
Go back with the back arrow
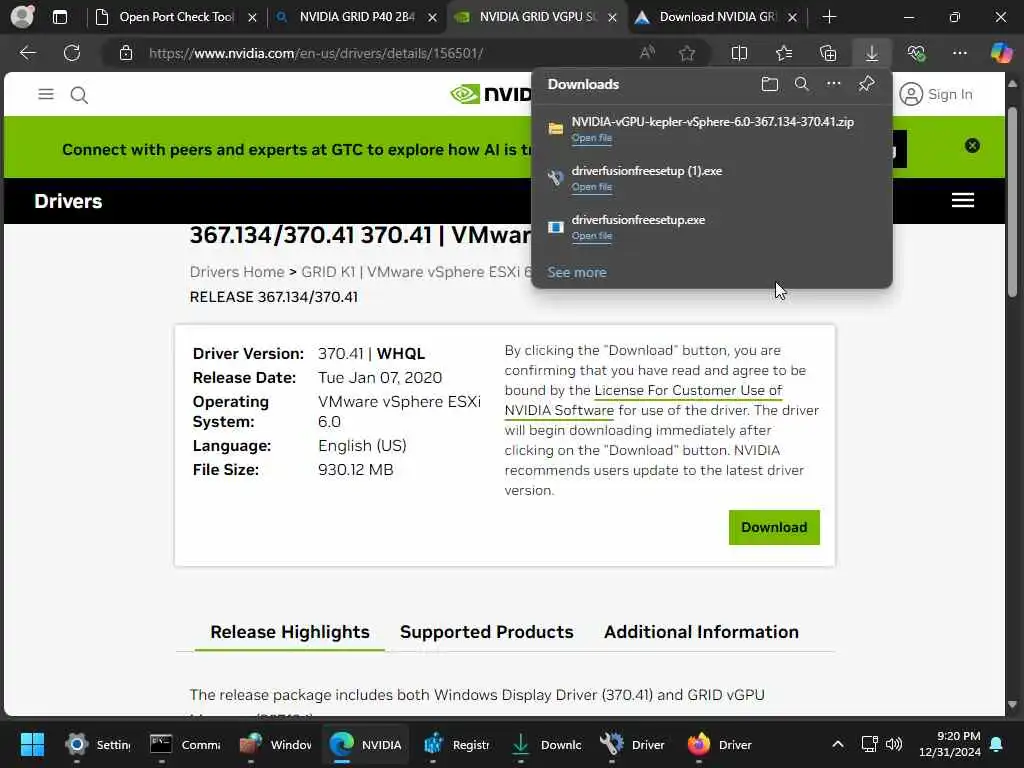[x=27, y=53]
